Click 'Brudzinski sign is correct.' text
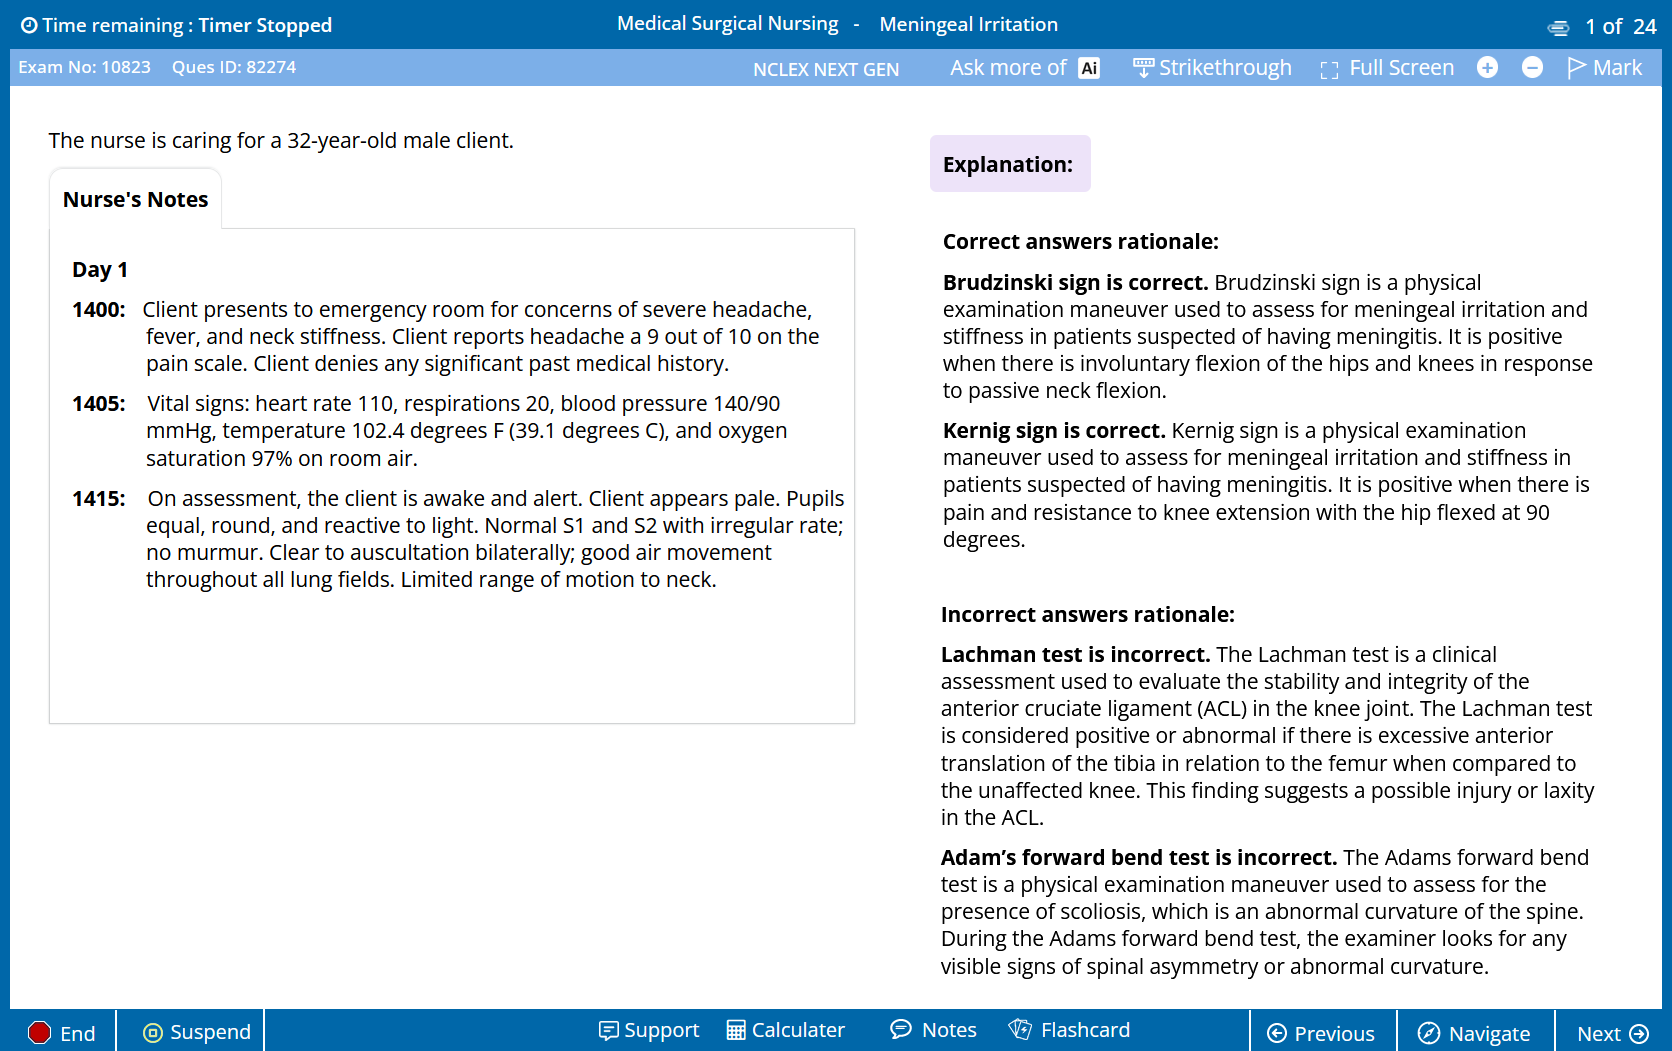The height and width of the screenshot is (1051, 1672). [x=1075, y=283]
